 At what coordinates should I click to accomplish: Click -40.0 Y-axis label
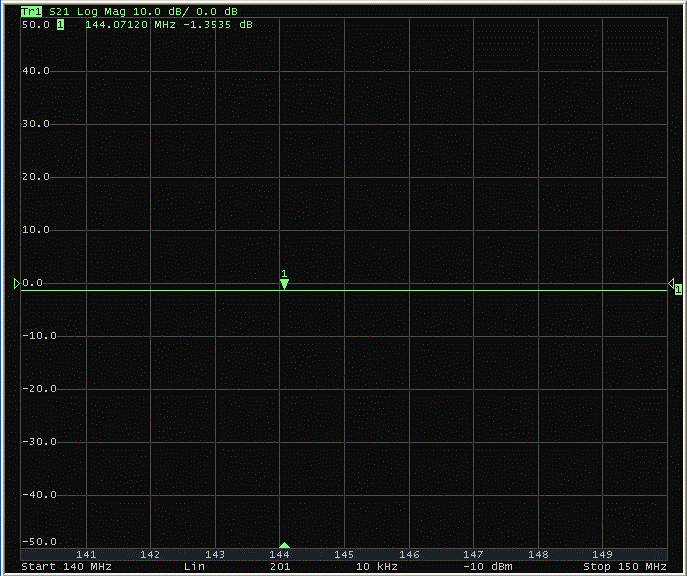tap(39, 495)
